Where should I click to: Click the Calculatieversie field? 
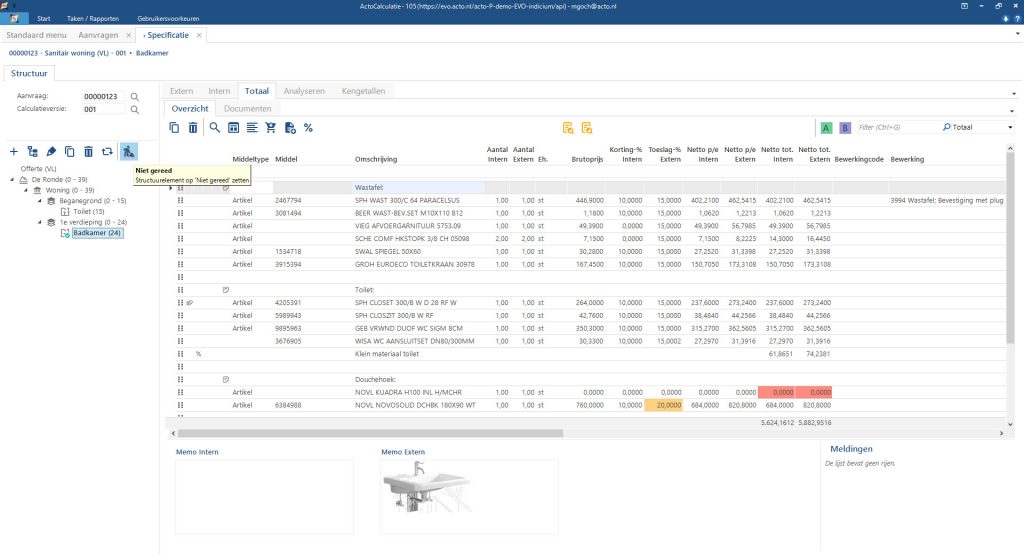tap(103, 110)
